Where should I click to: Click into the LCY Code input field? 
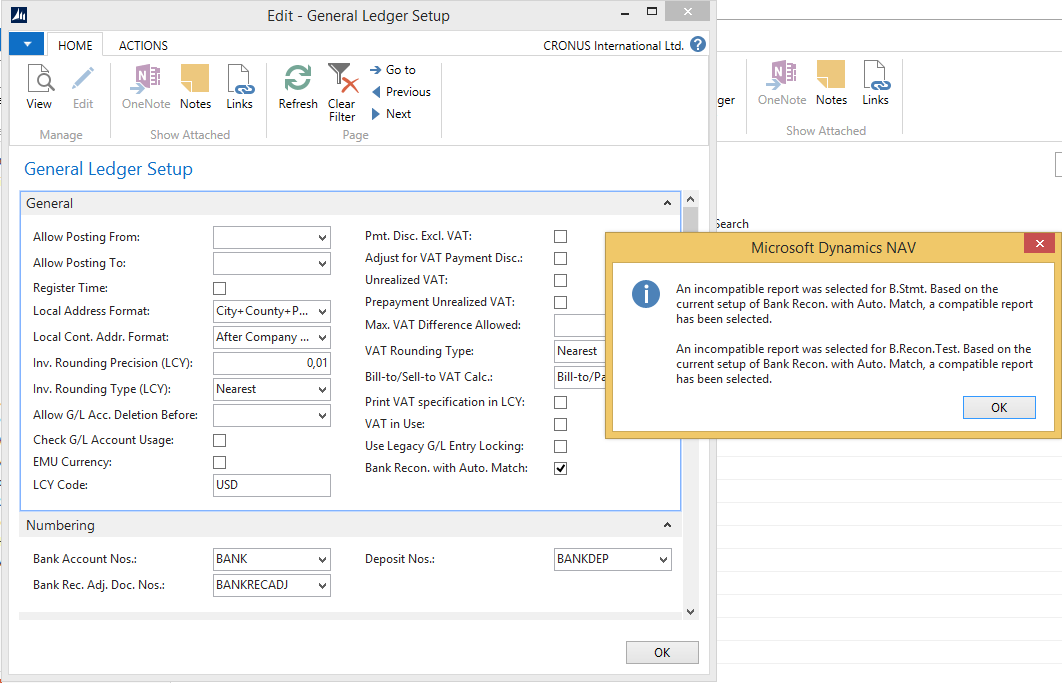(271, 485)
